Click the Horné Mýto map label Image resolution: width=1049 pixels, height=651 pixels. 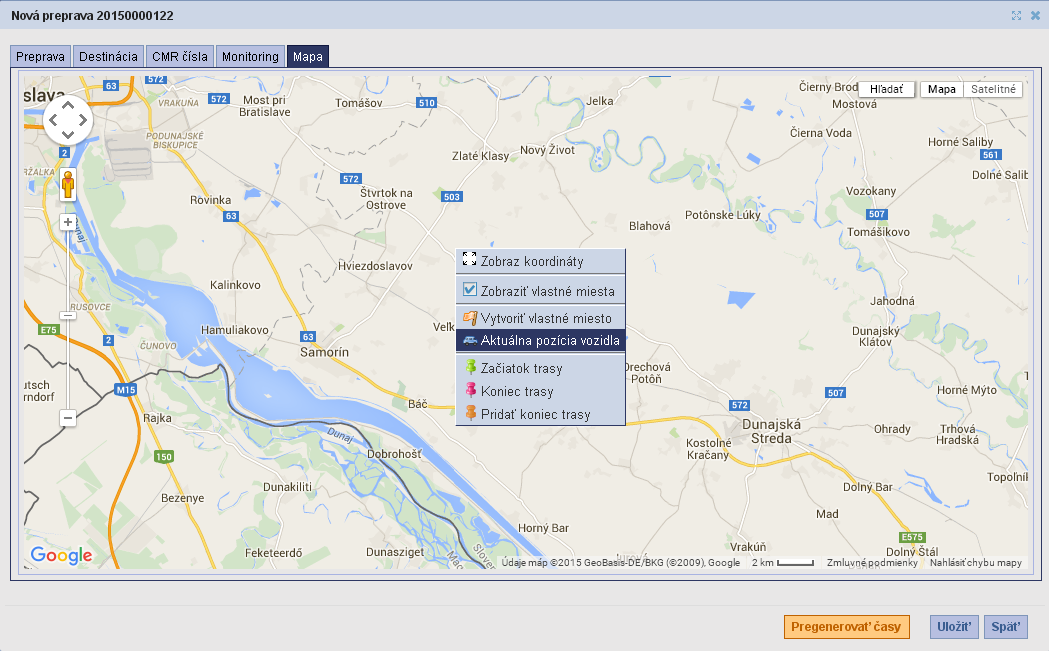(x=967, y=390)
